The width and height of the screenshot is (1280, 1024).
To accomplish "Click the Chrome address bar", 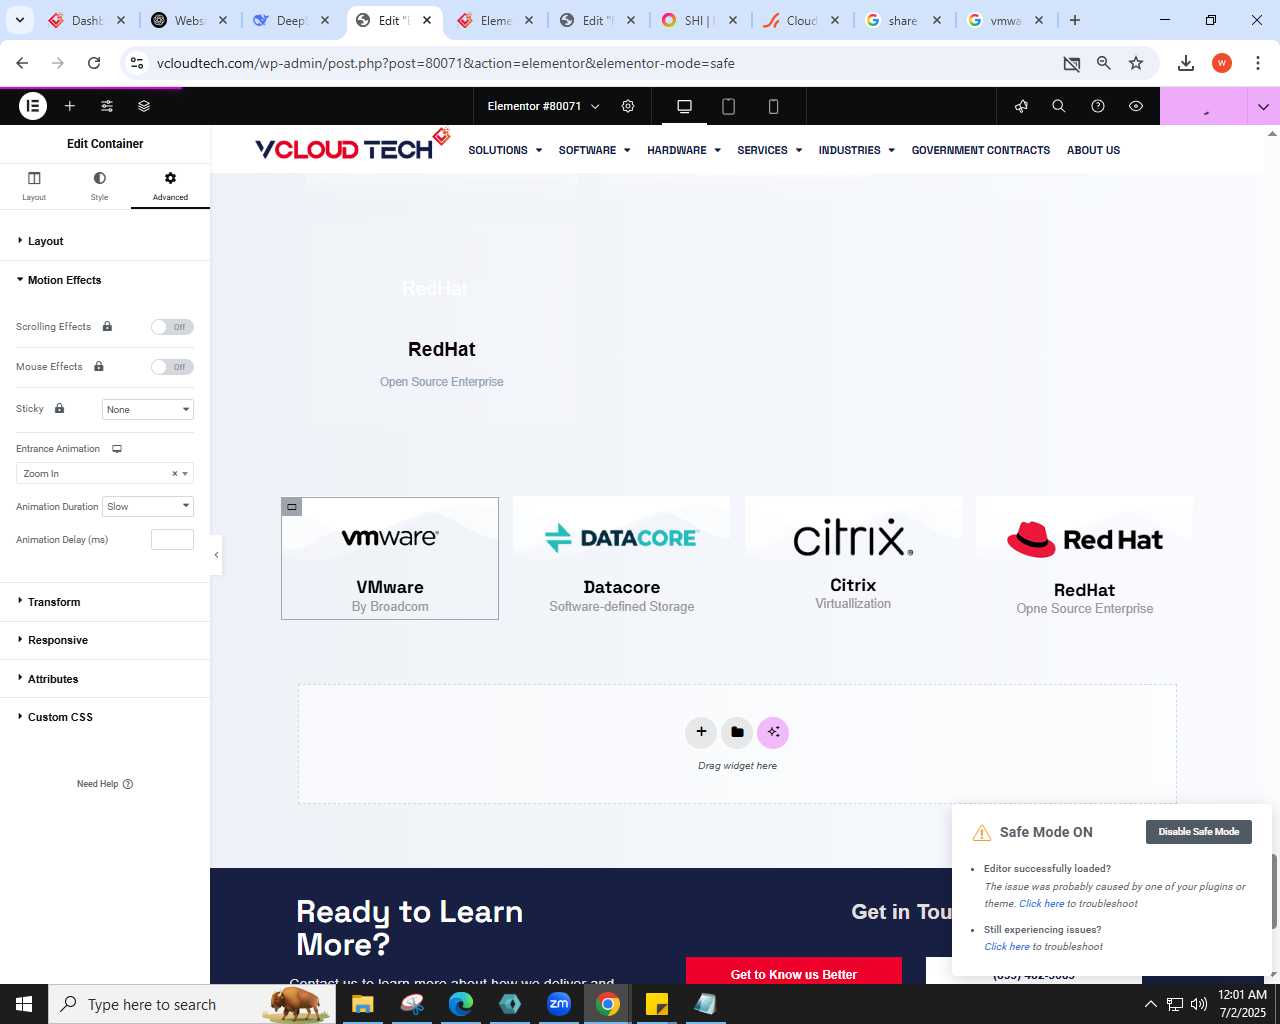I will point(600,63).
